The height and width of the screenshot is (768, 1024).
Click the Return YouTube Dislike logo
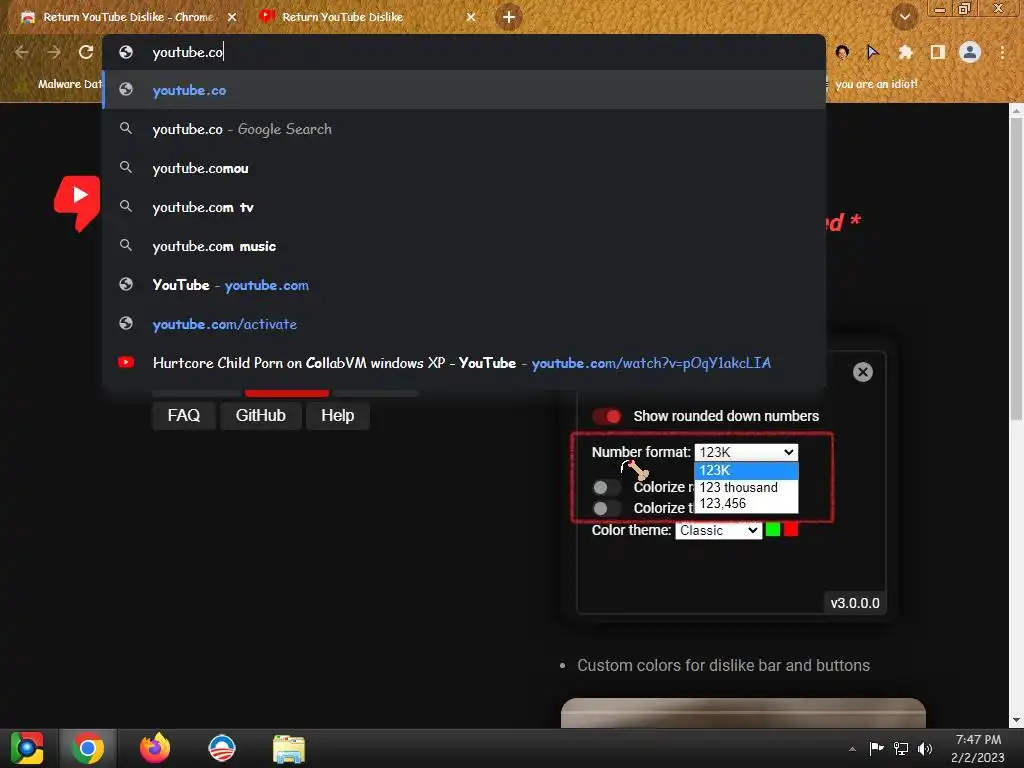click(77, 202)
